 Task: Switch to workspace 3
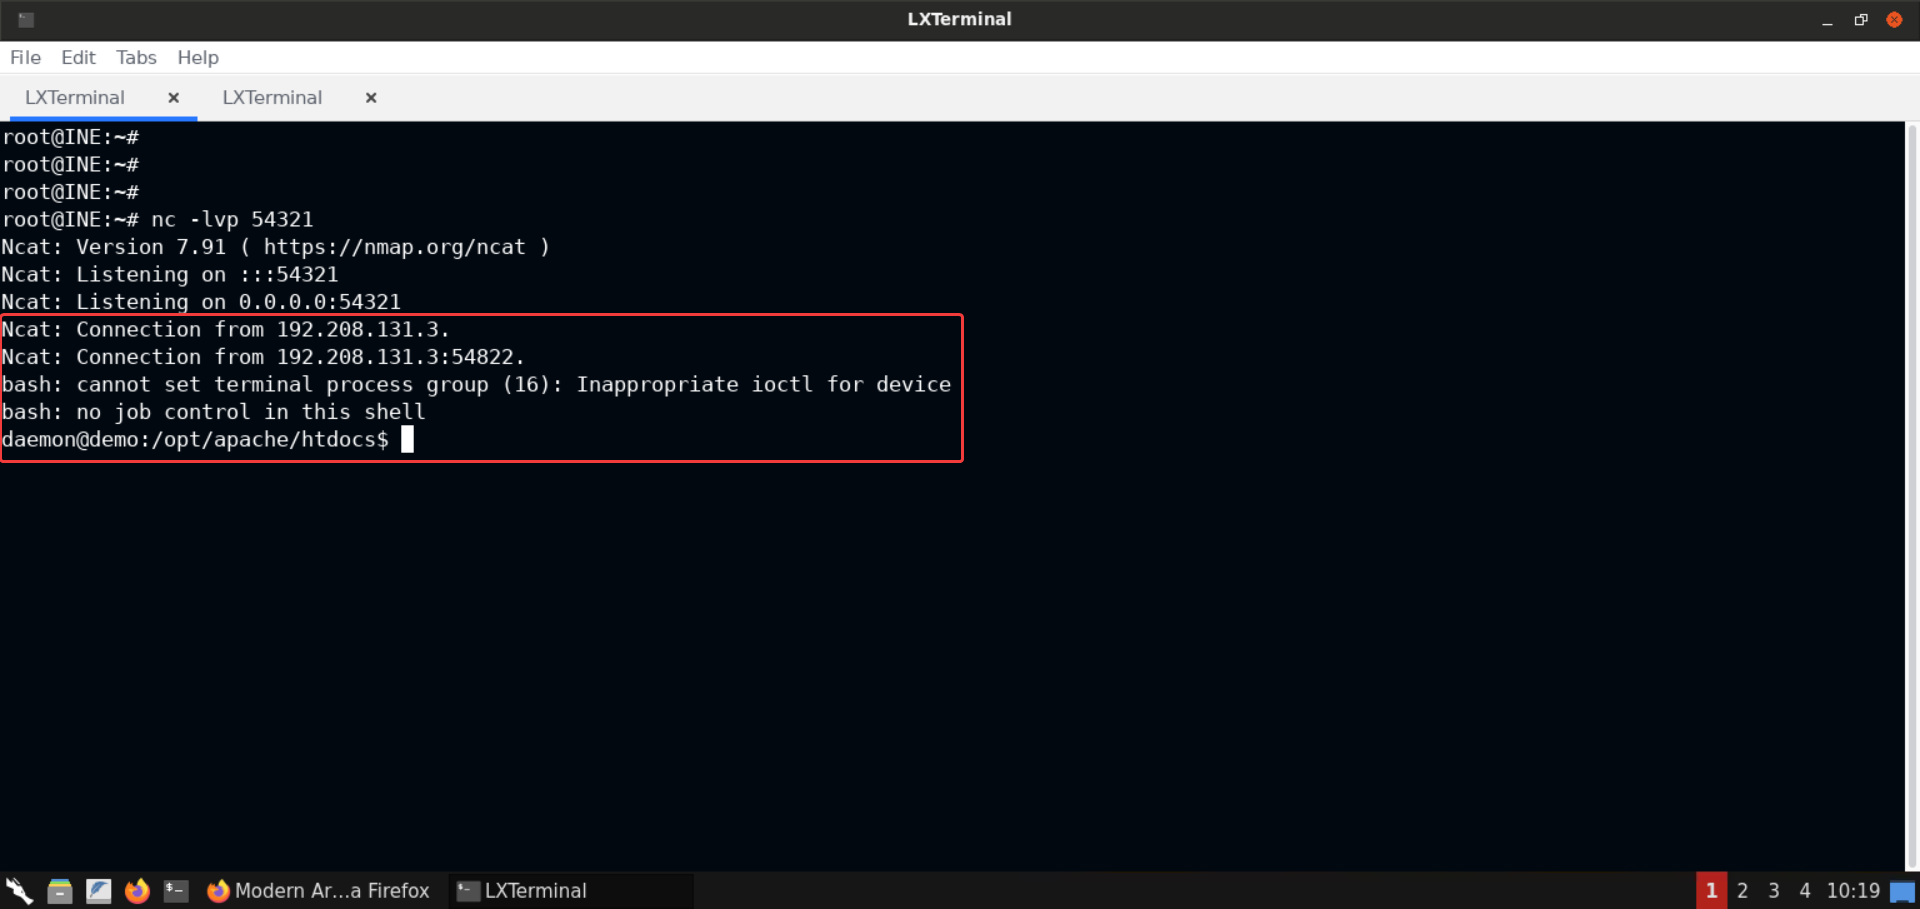tap(1773, 890)
